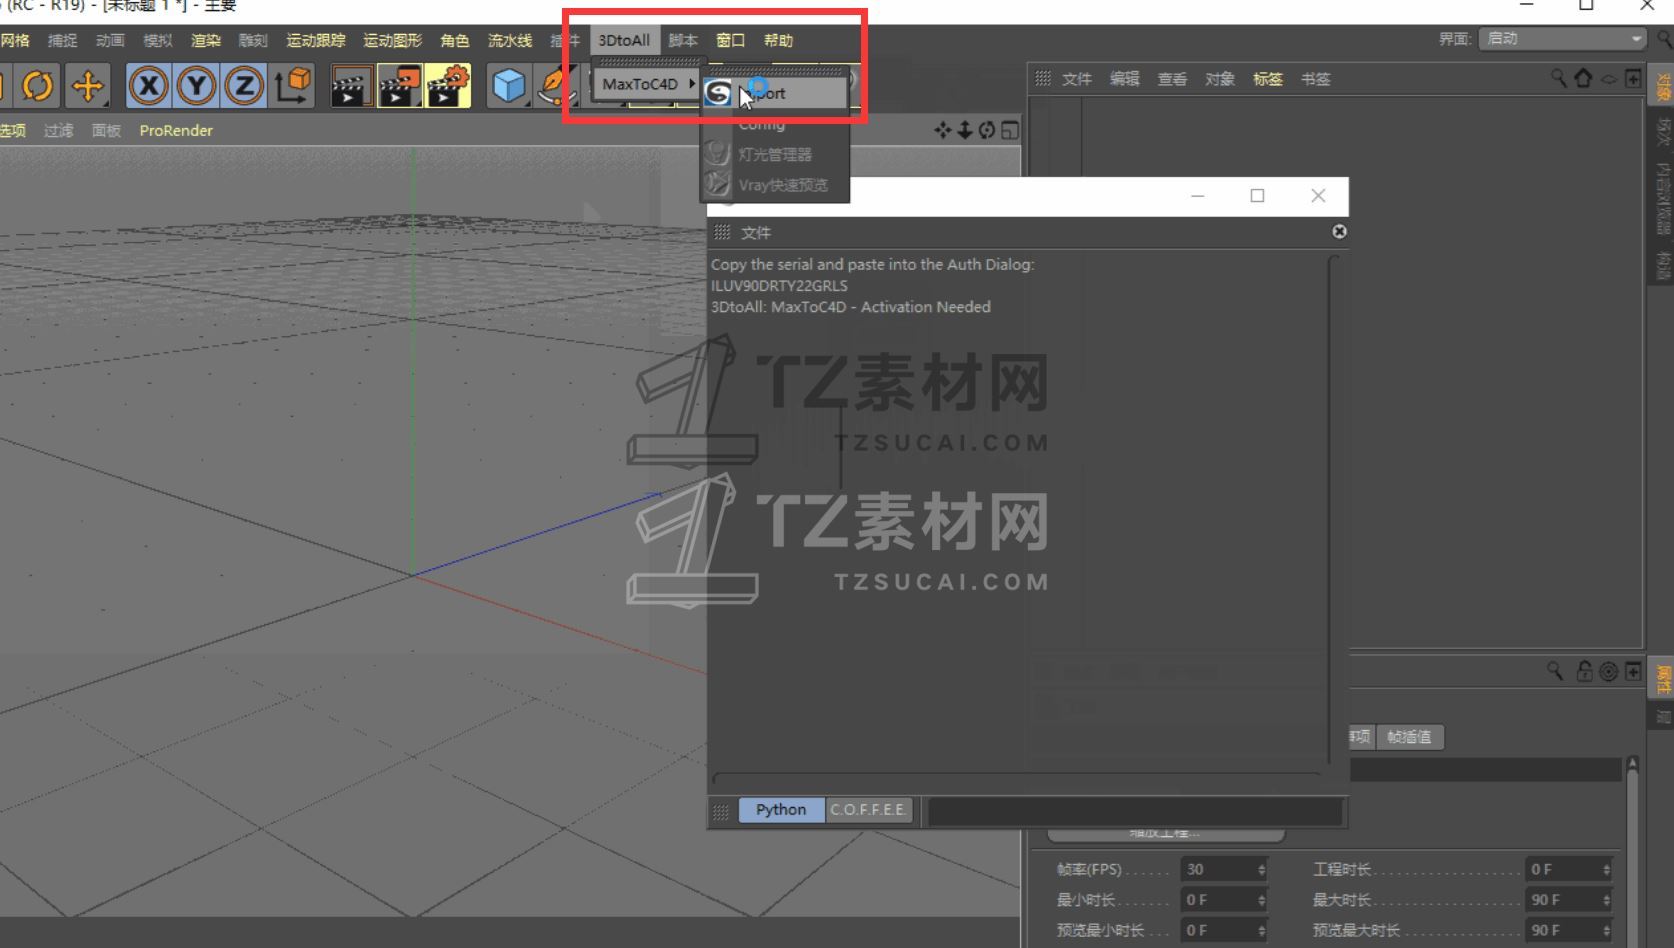Screen dimensions: 1674x948
Task: Toggle the viewport layout maximize icon
Action: pos(1010,130)
